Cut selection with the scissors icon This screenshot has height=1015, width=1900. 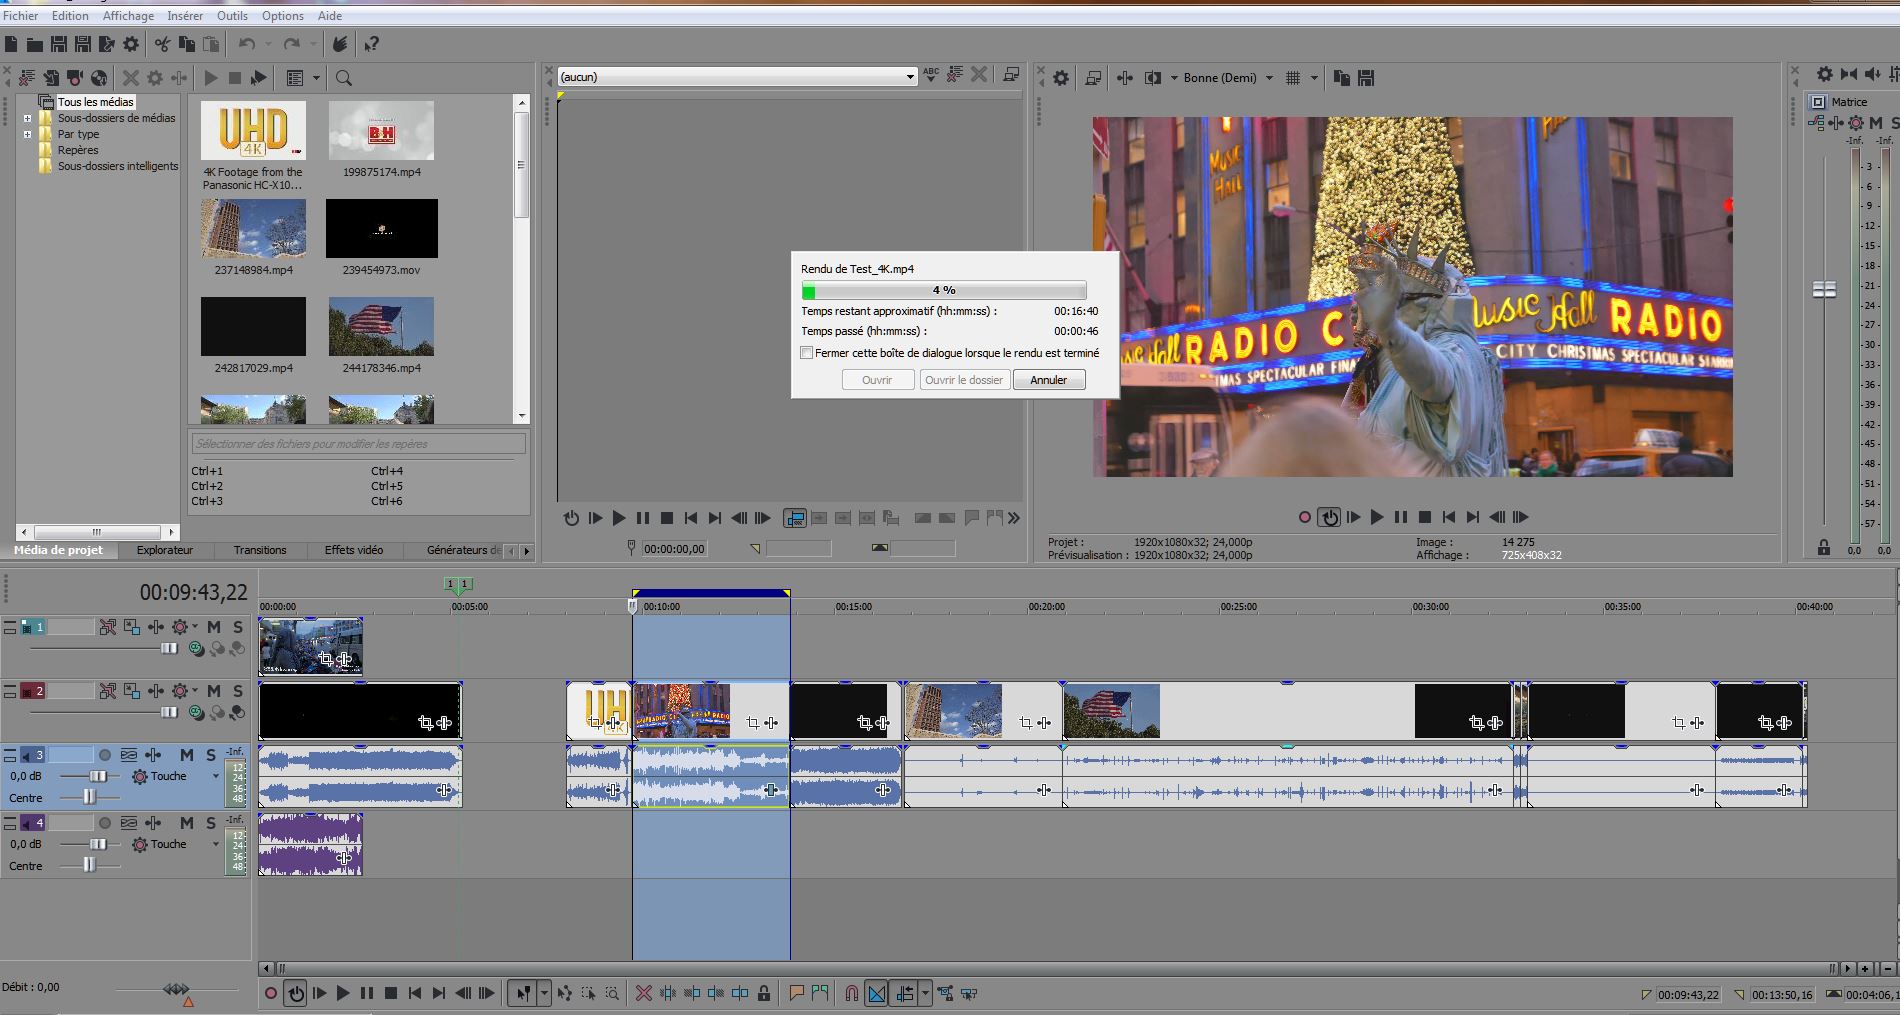(162, 44)
